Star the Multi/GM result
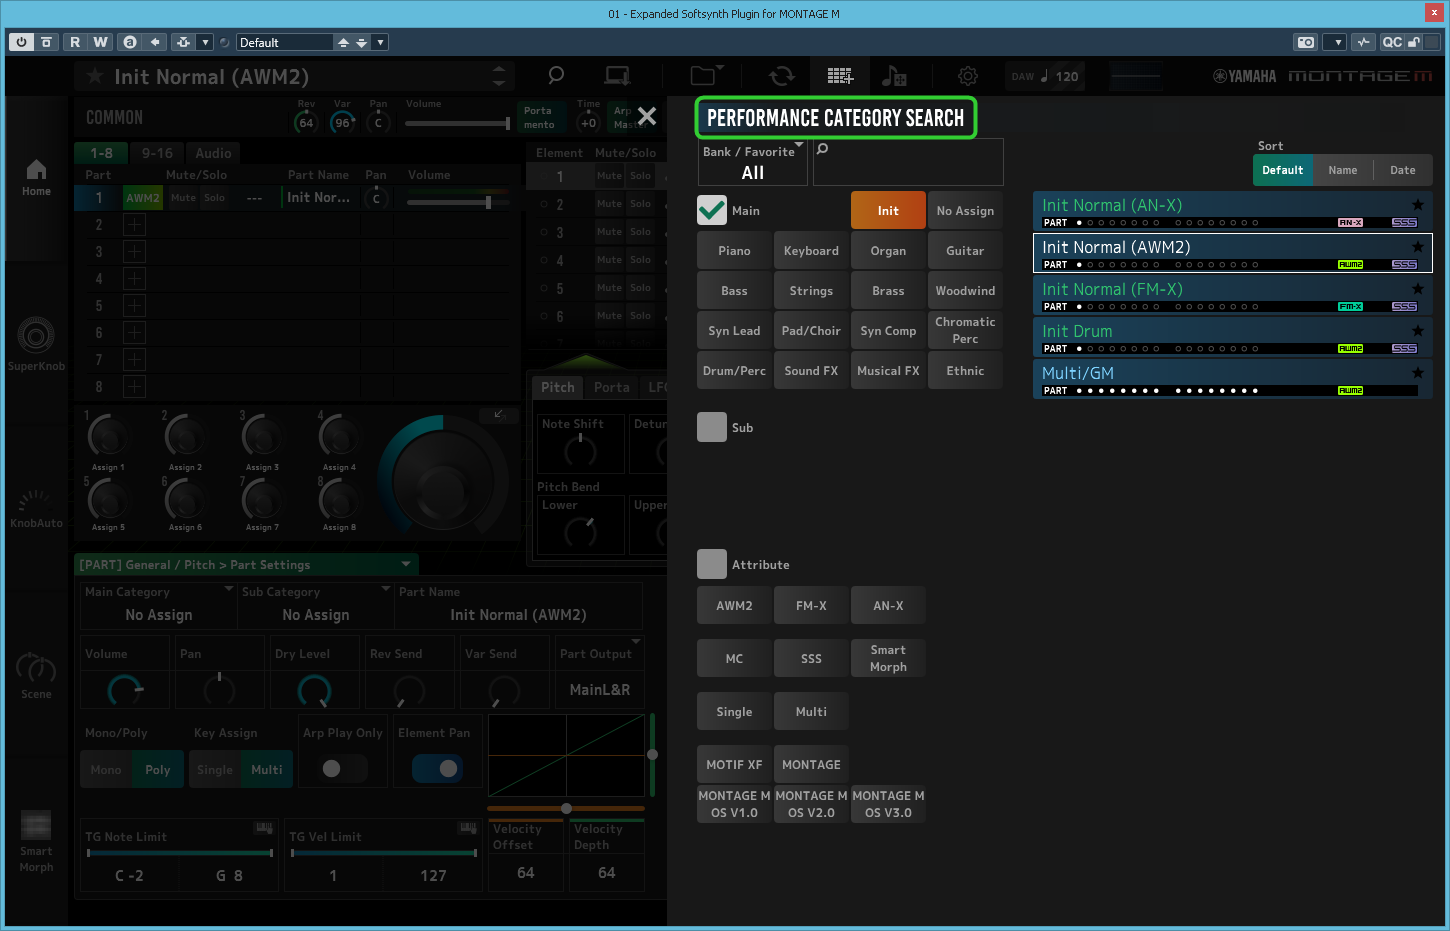The image size is (1450, 931). point(1417,373)
